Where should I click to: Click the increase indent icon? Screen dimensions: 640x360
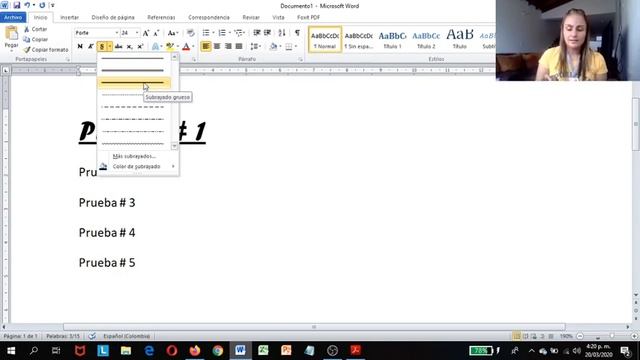pos(267,33)
